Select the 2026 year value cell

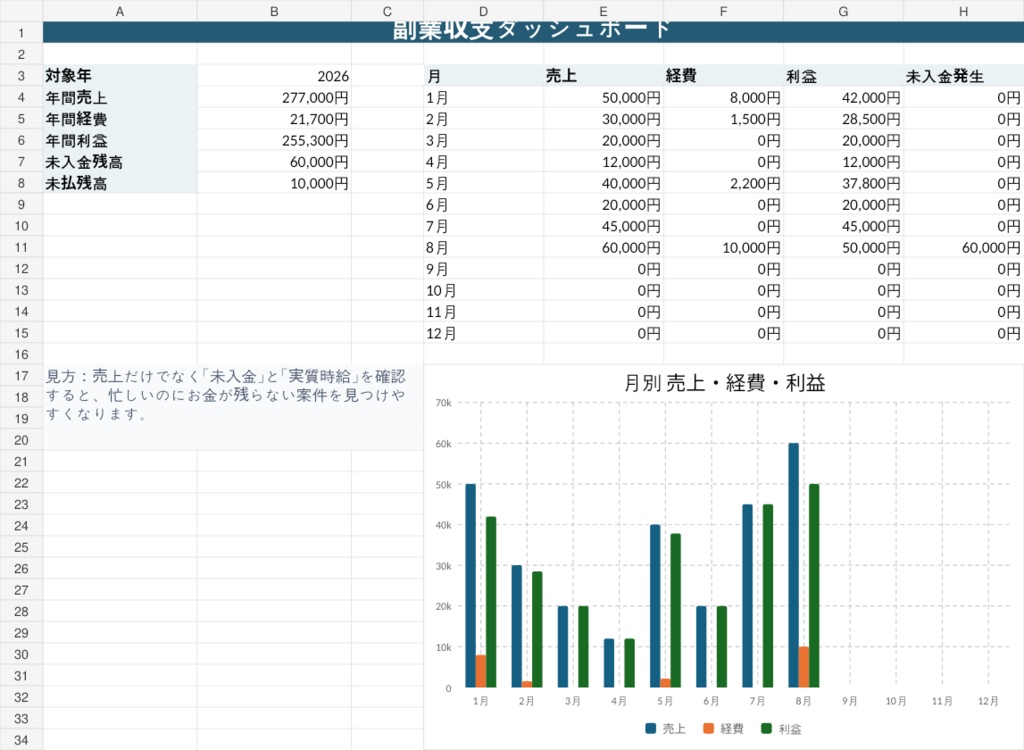tap(274, 76)
